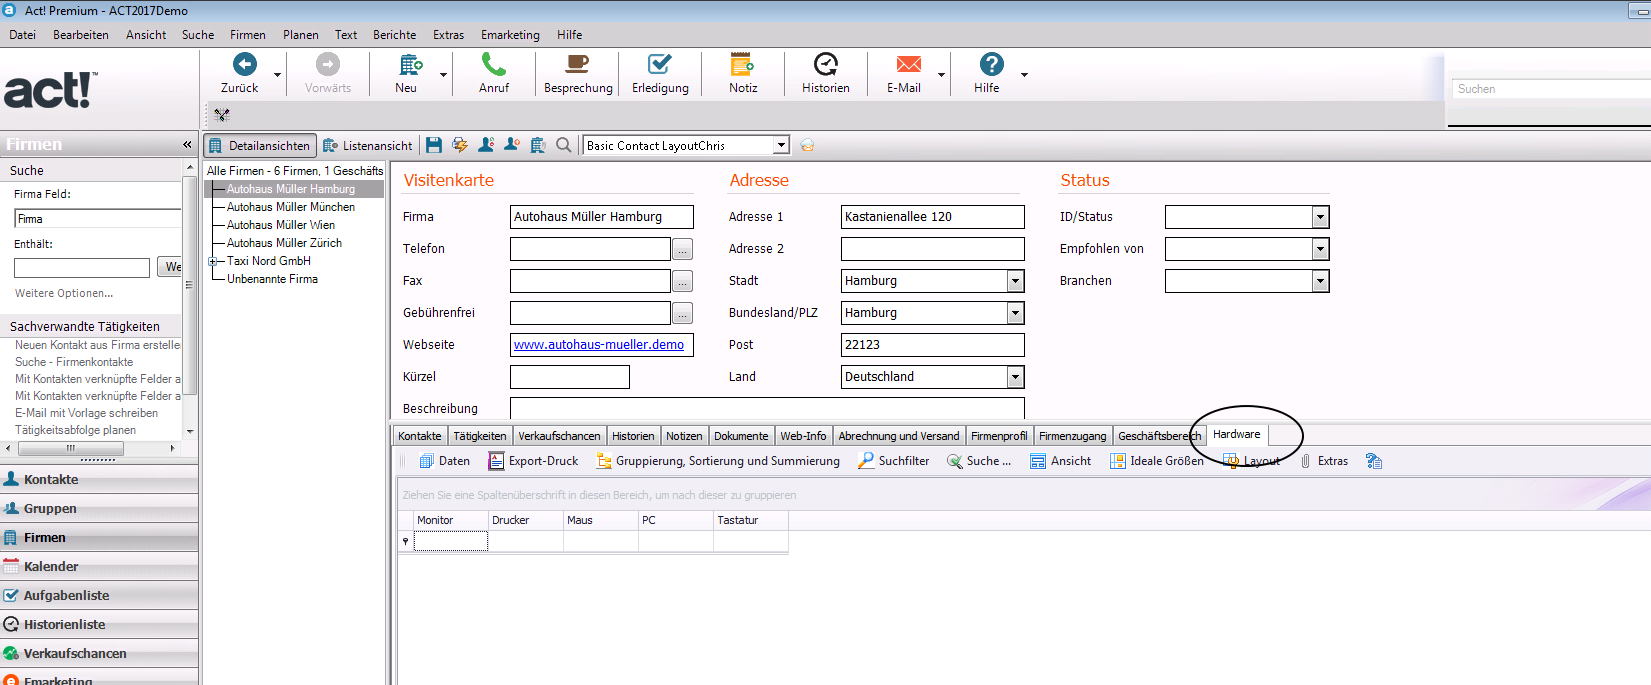Screen dimensions: 1651x685
Task: Click the Suchen box at top right
Action: [x=1551, y=89]
